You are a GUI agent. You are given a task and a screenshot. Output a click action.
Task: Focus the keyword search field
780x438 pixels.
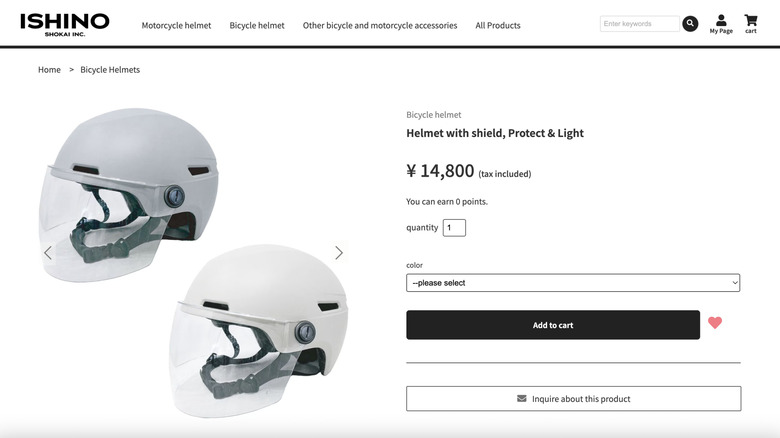coord(640,23)
